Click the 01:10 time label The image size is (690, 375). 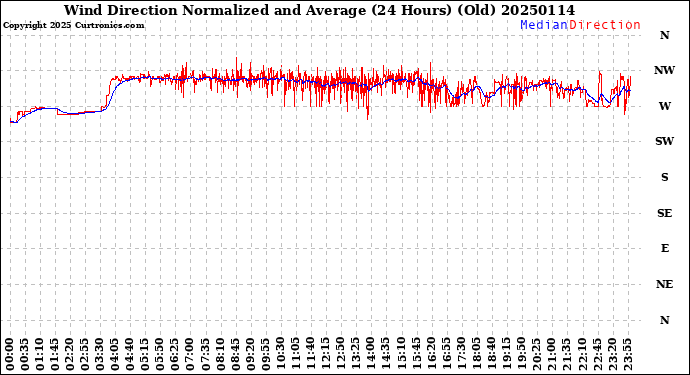pyautogui.click(x=40, y=354)
